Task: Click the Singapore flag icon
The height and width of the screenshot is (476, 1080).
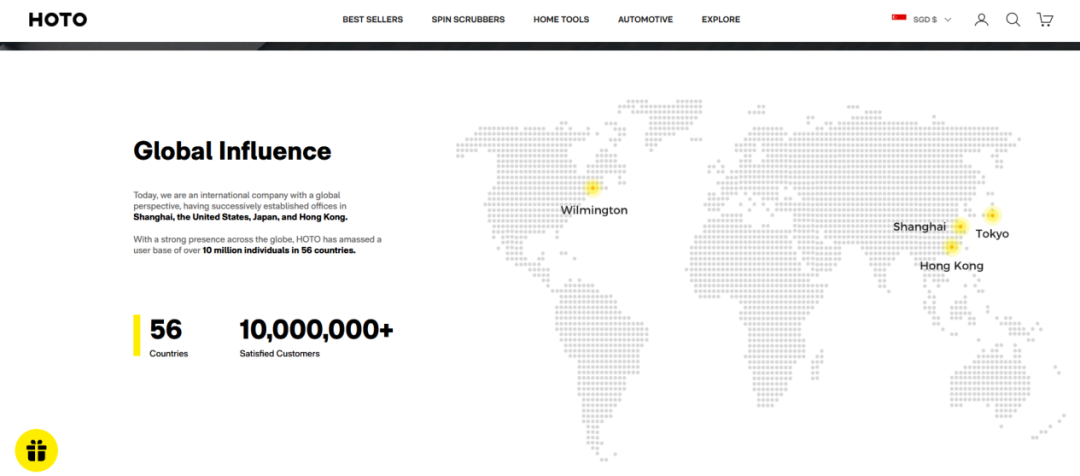Action: click(899, 19)
